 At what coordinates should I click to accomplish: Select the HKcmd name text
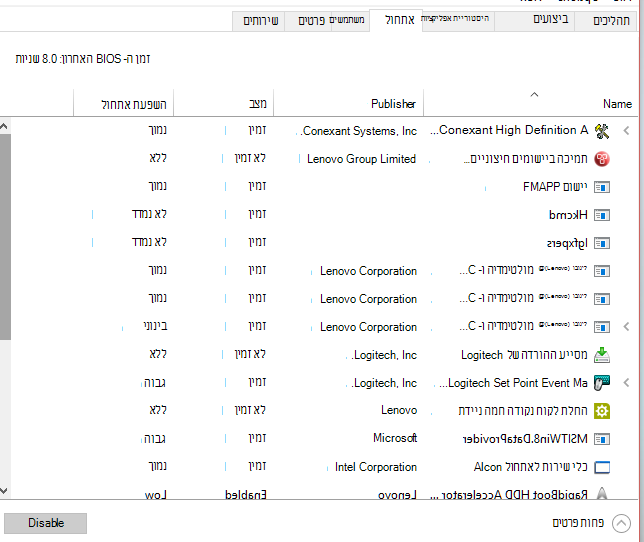pos(568,215)
